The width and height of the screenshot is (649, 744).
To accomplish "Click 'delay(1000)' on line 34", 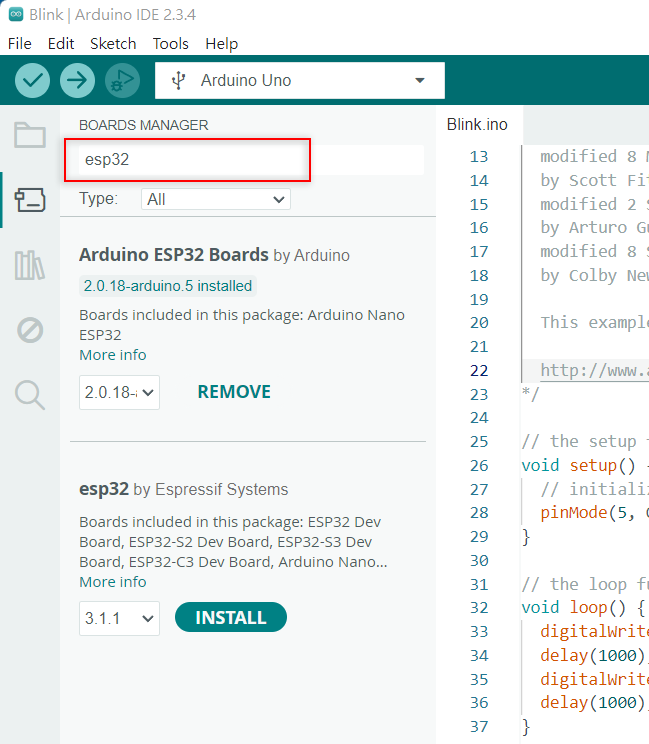I will pyautogui.click(x=593, y=655).
